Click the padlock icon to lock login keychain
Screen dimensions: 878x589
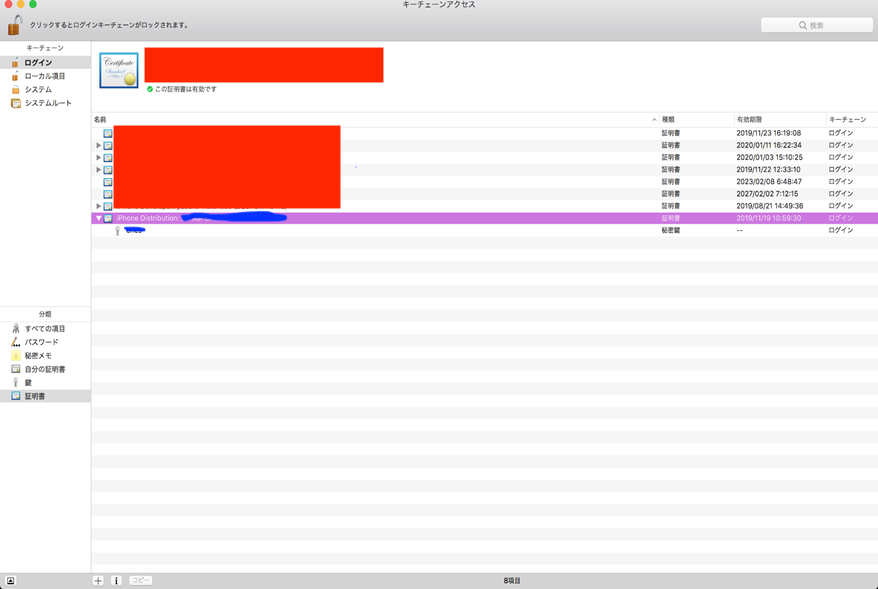[15, 25]
